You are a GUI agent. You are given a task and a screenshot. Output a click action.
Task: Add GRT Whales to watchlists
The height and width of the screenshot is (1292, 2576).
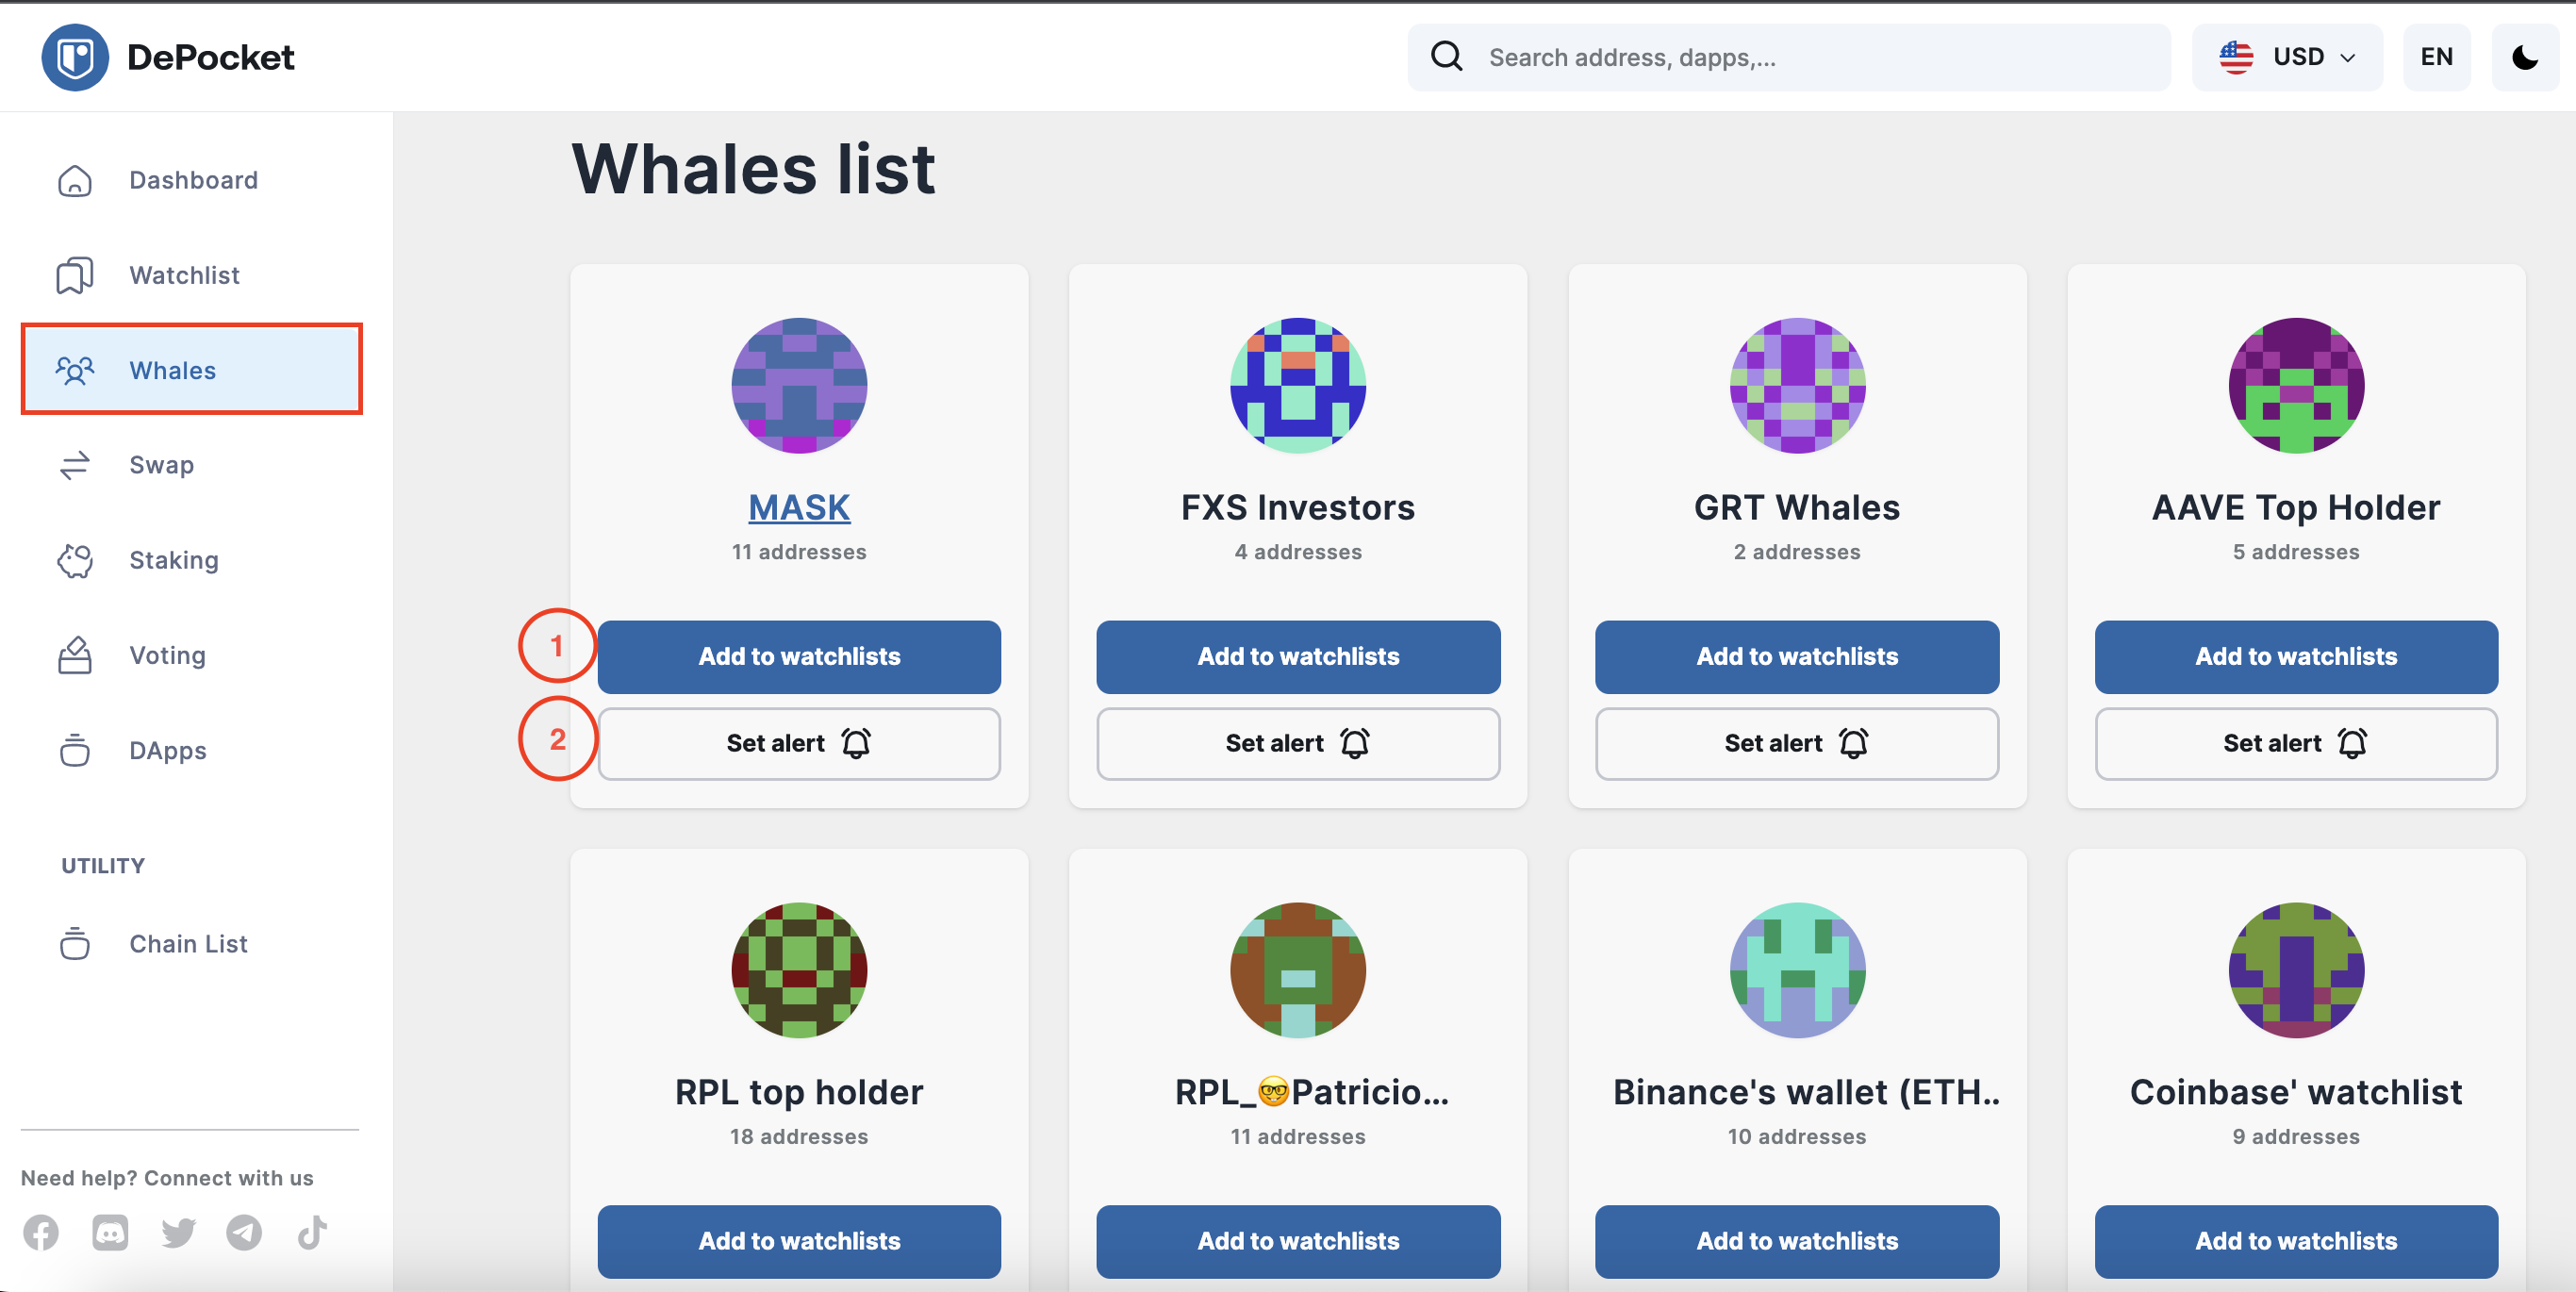(x=1796, y=656)
